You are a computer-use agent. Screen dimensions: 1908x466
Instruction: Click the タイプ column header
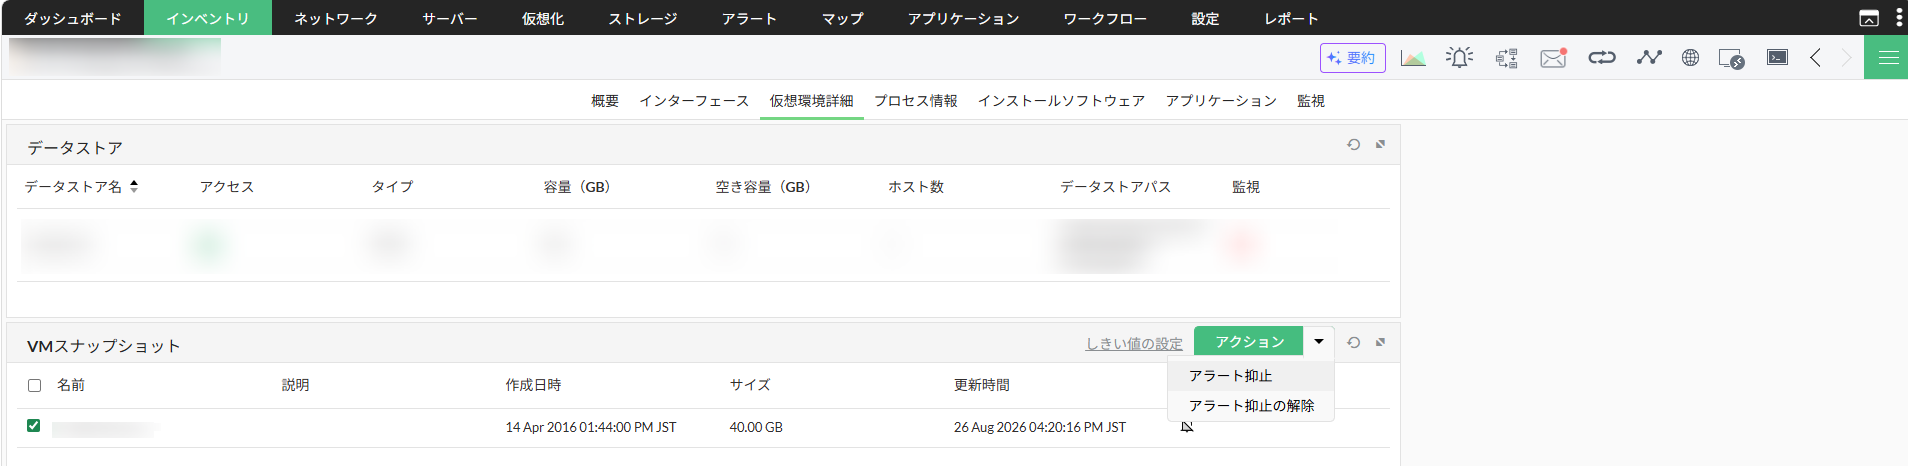(x=392, y=187)
